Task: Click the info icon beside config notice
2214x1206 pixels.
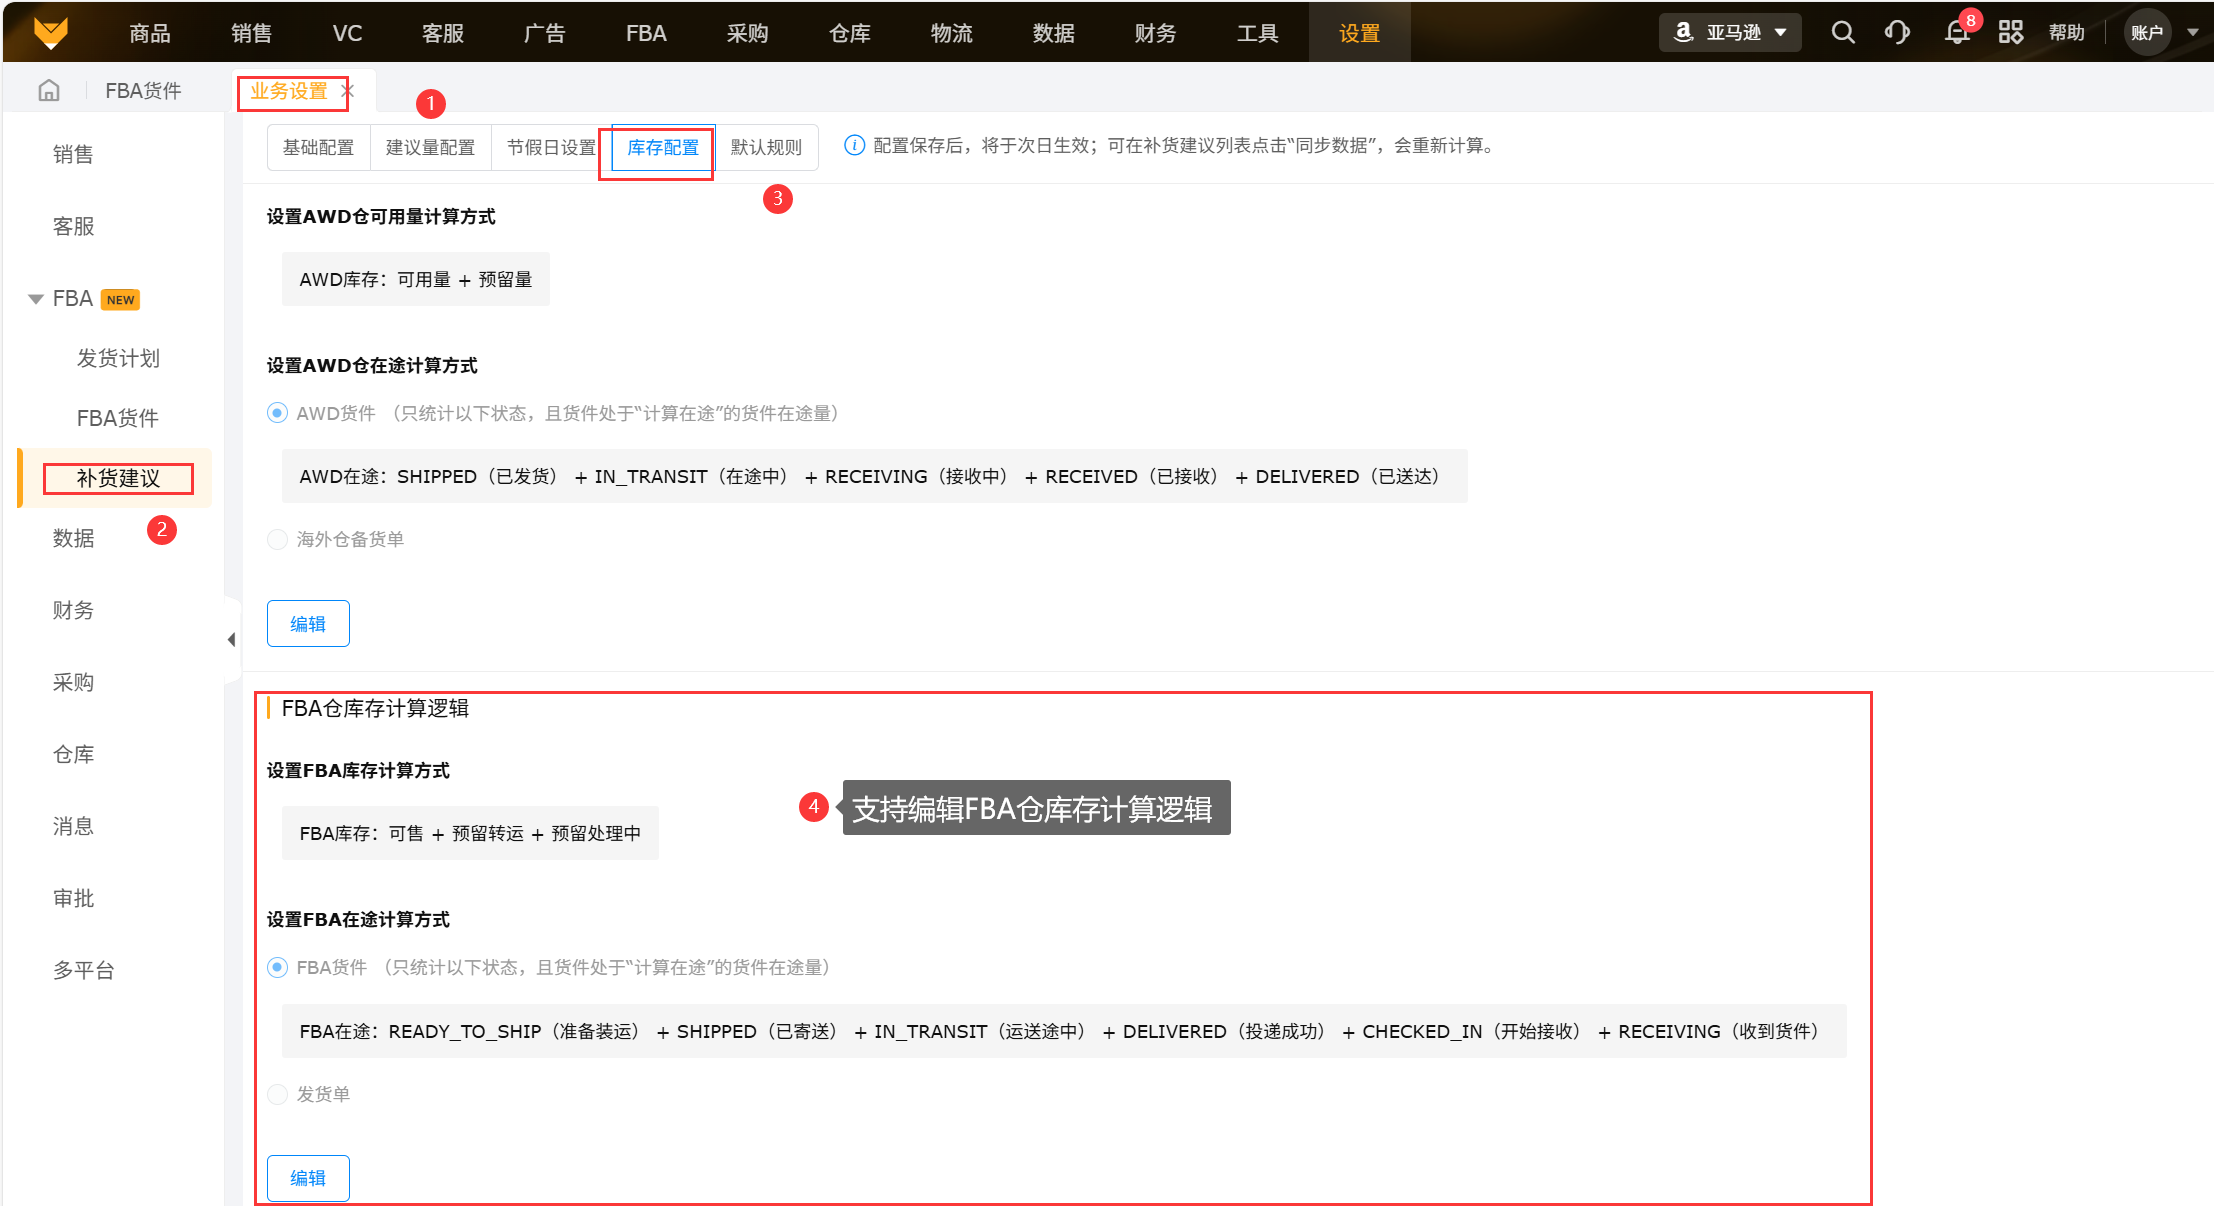Action: pos(854,146)
